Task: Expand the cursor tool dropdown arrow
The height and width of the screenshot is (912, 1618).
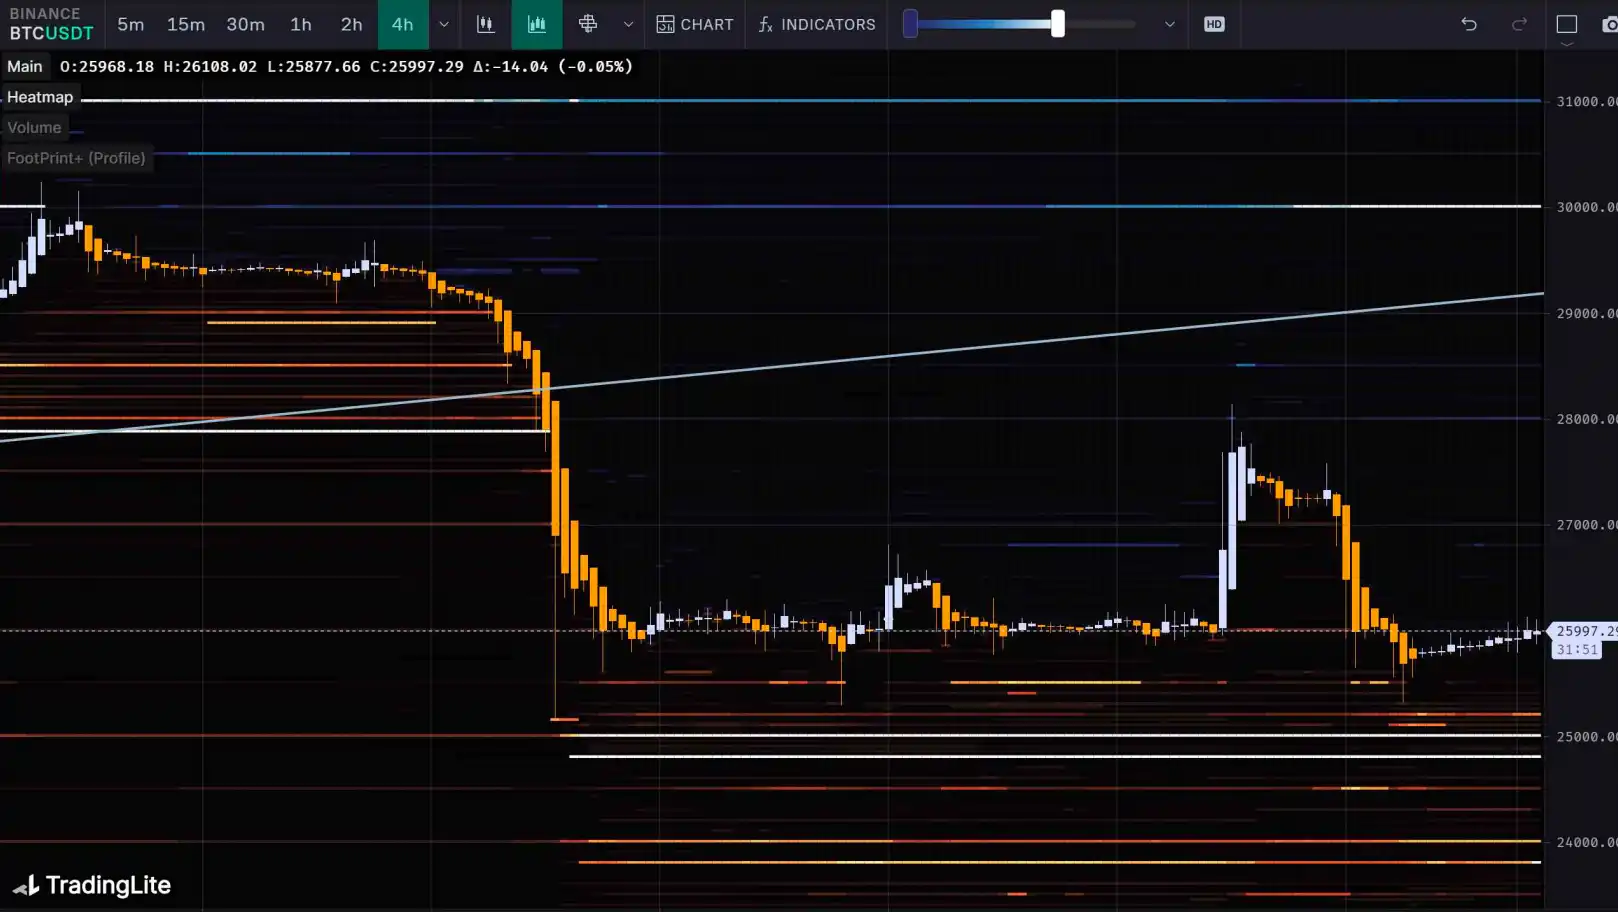Action: coord(628,24)
